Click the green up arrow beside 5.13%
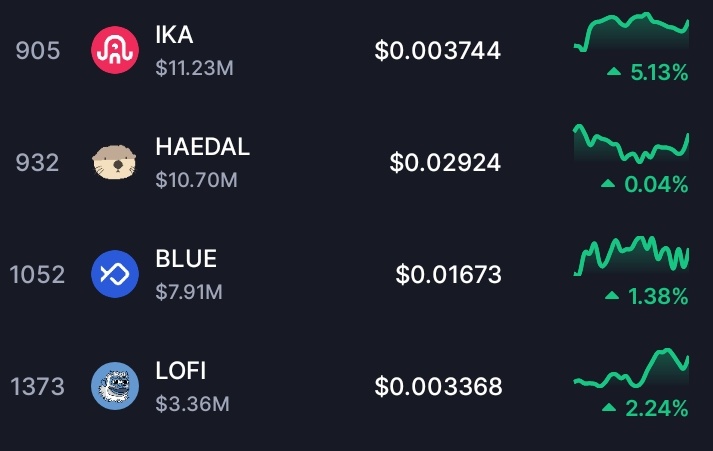 [614, 73]
